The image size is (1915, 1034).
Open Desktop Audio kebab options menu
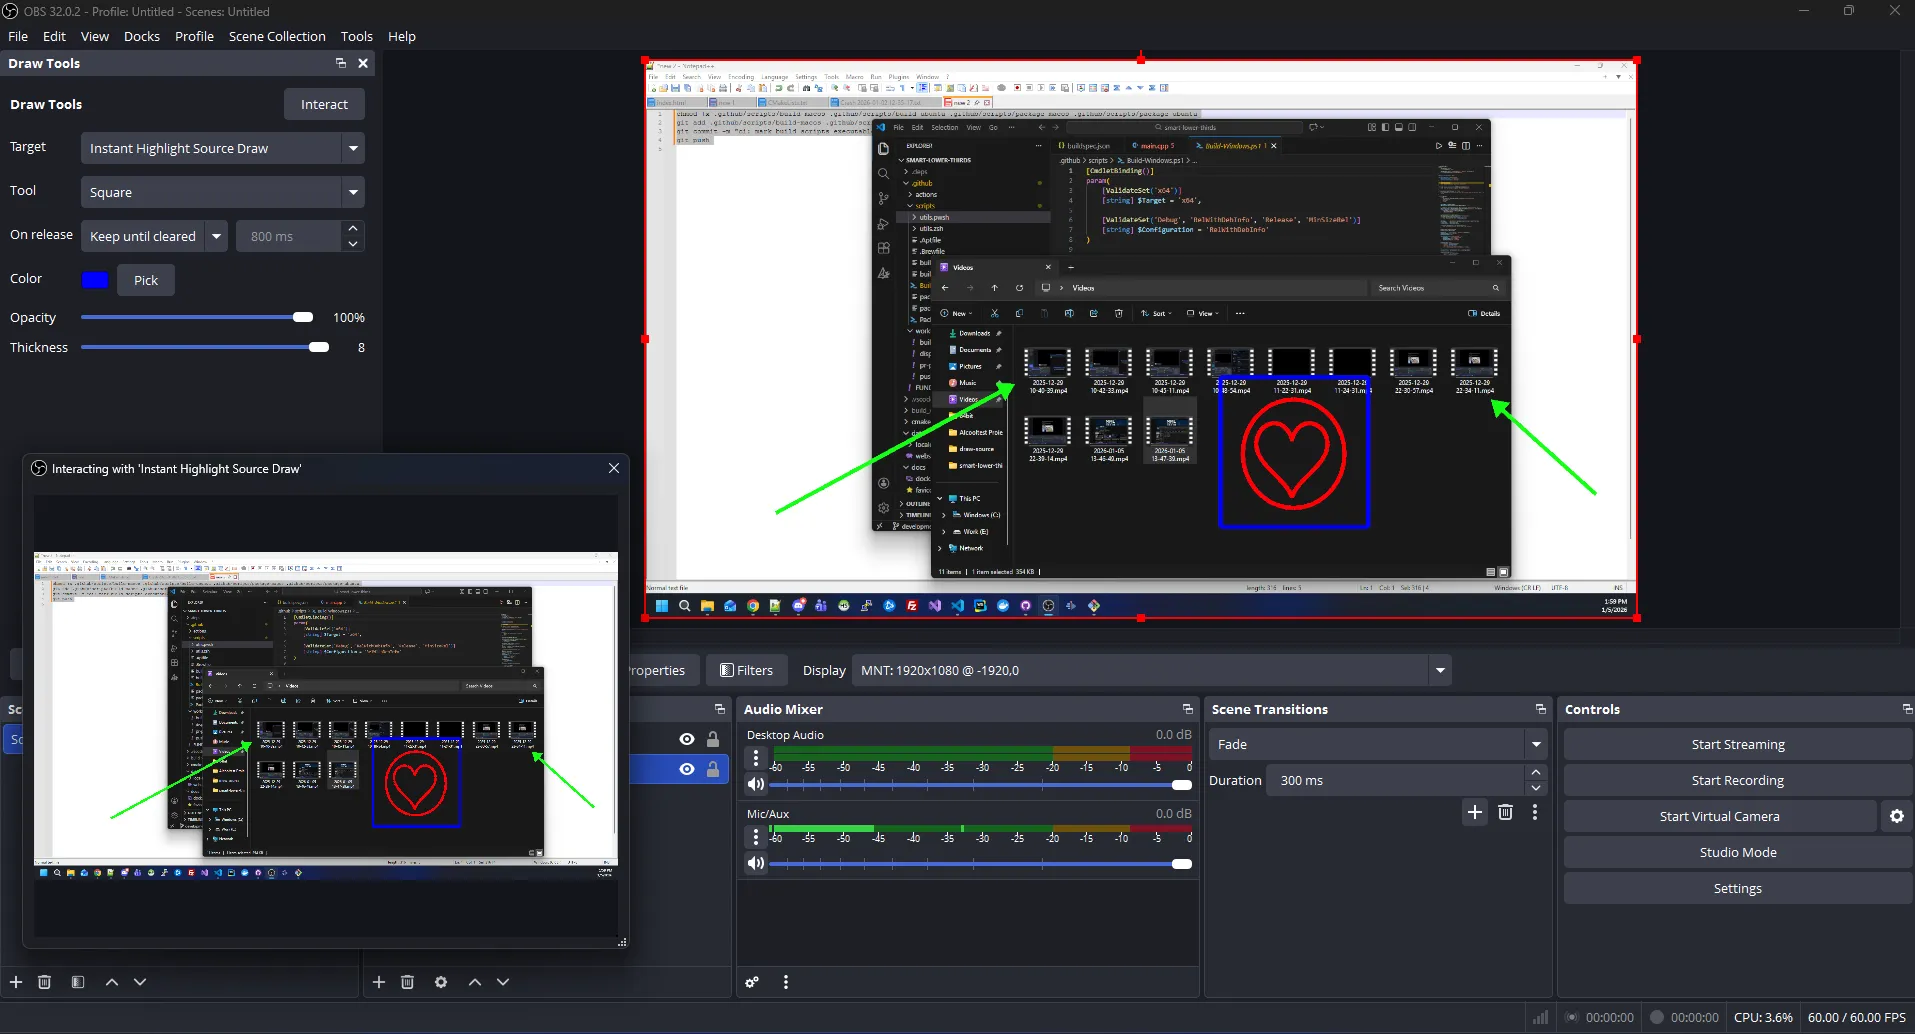coord(755,758)
